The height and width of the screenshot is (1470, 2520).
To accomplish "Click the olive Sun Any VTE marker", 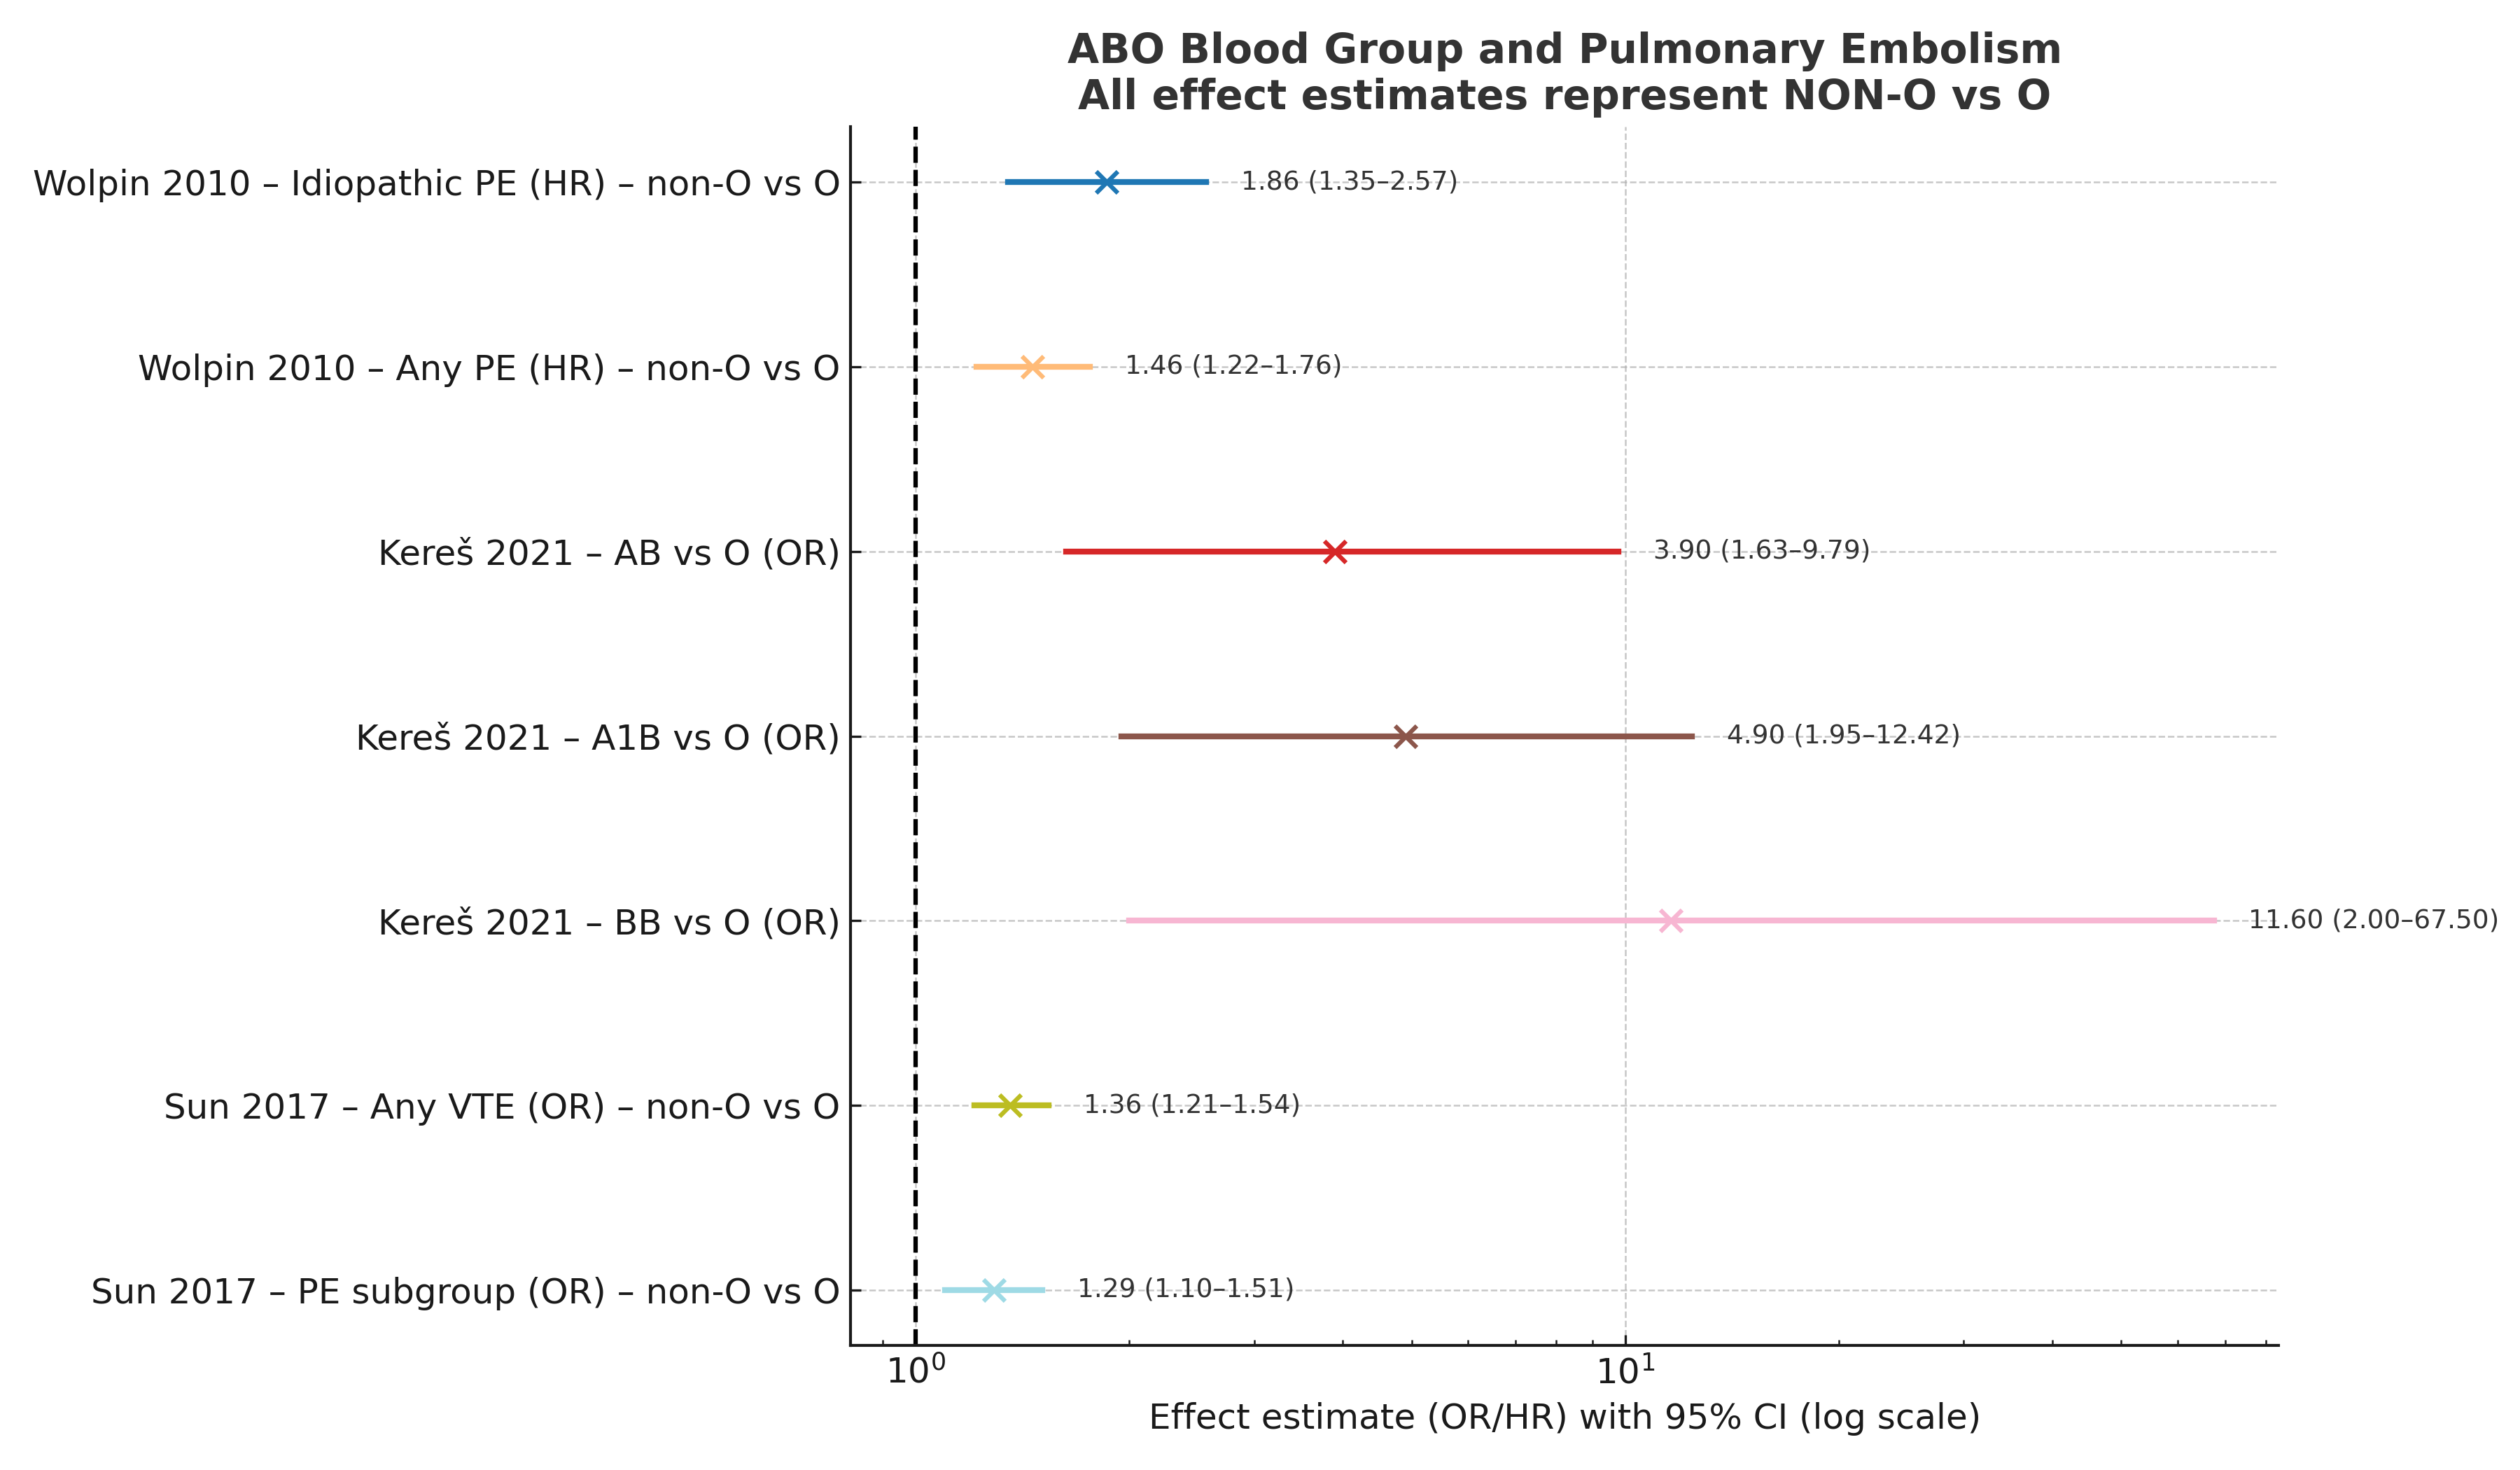I will [x=1010, y=1105].
